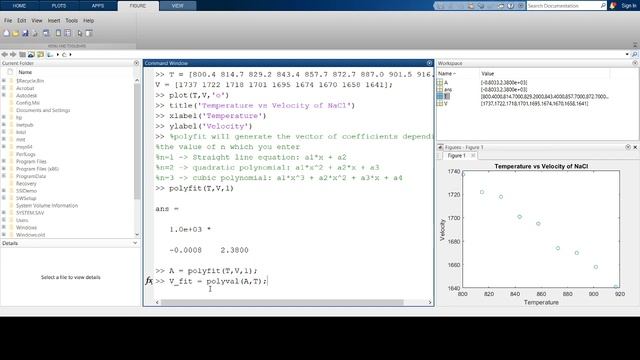Open the address bar path history dropdown
640x360 pixels.
click(x=627, y=54)
